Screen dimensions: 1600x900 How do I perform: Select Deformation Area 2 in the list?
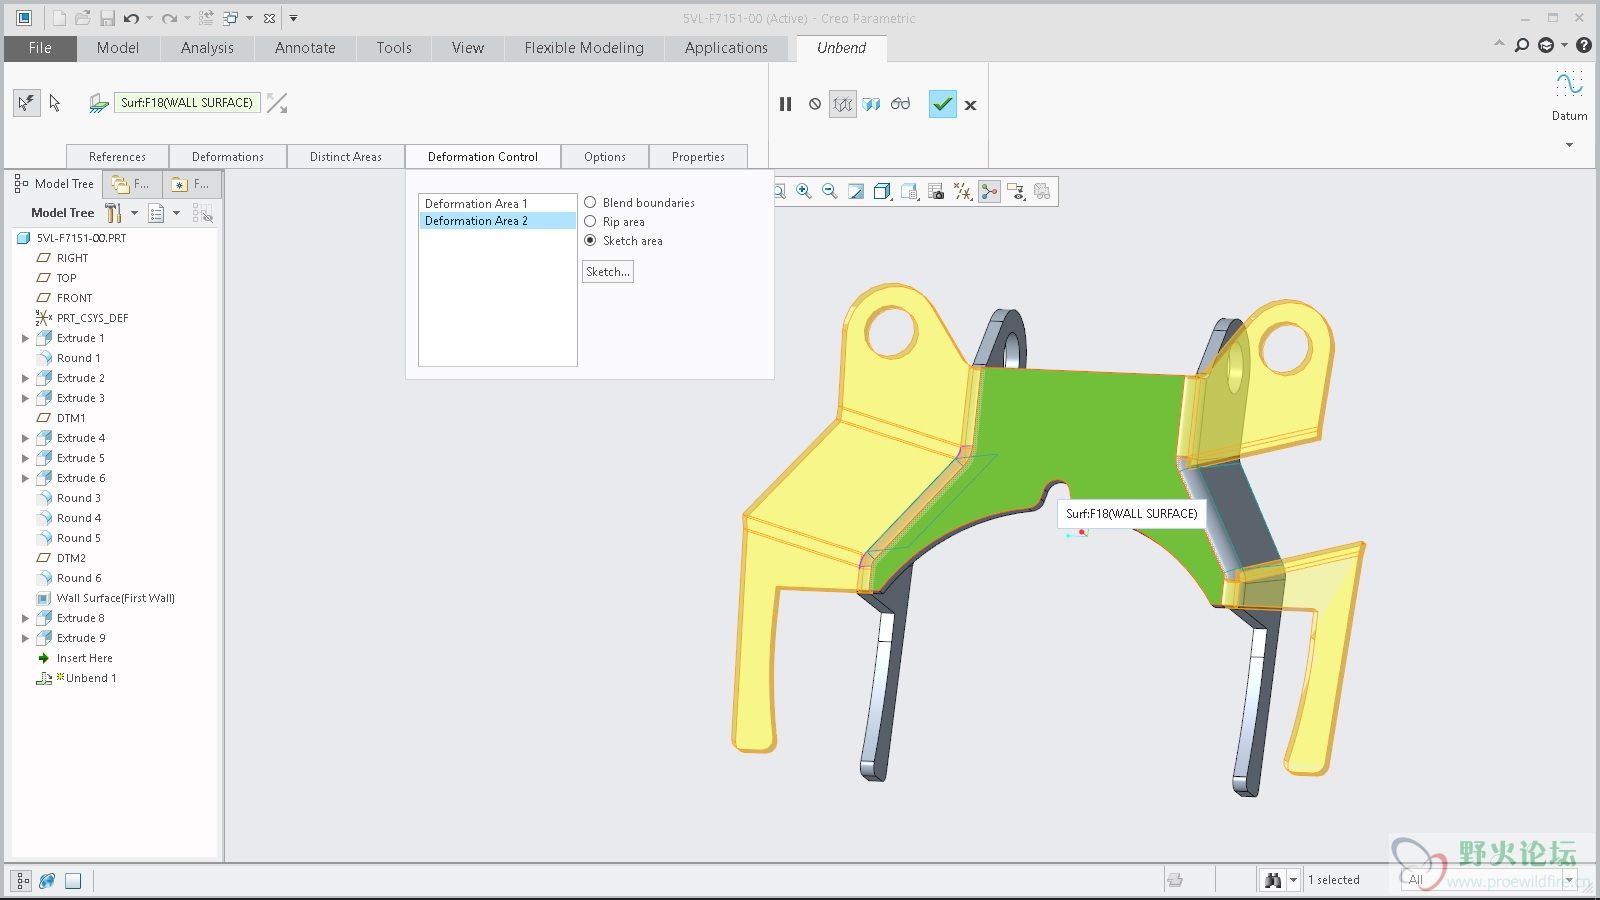pyautogui.click(x=497, y=221)
